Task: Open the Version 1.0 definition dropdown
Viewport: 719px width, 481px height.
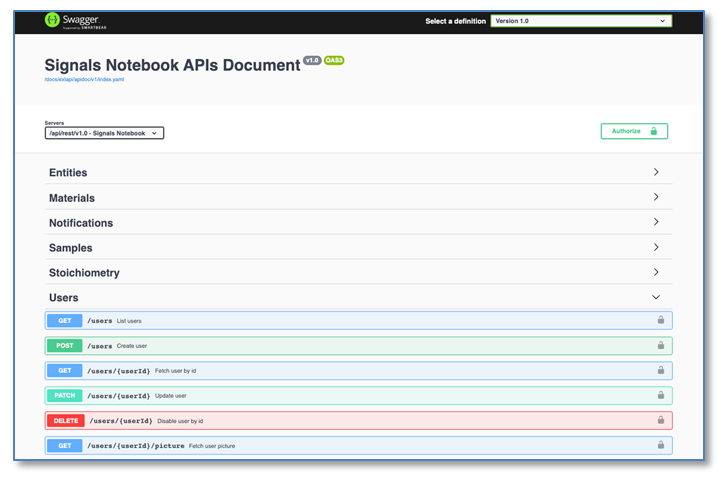Action: [580, 21]
